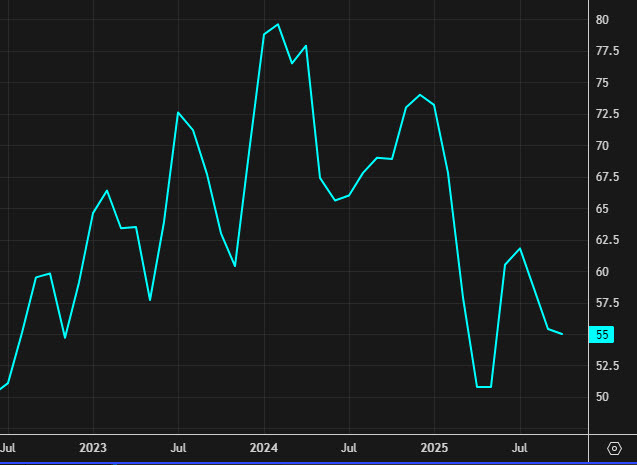Click the 67.5 price scale label
Image resolution: width=637 pixels, height=465 pixels.
(606, 178)
